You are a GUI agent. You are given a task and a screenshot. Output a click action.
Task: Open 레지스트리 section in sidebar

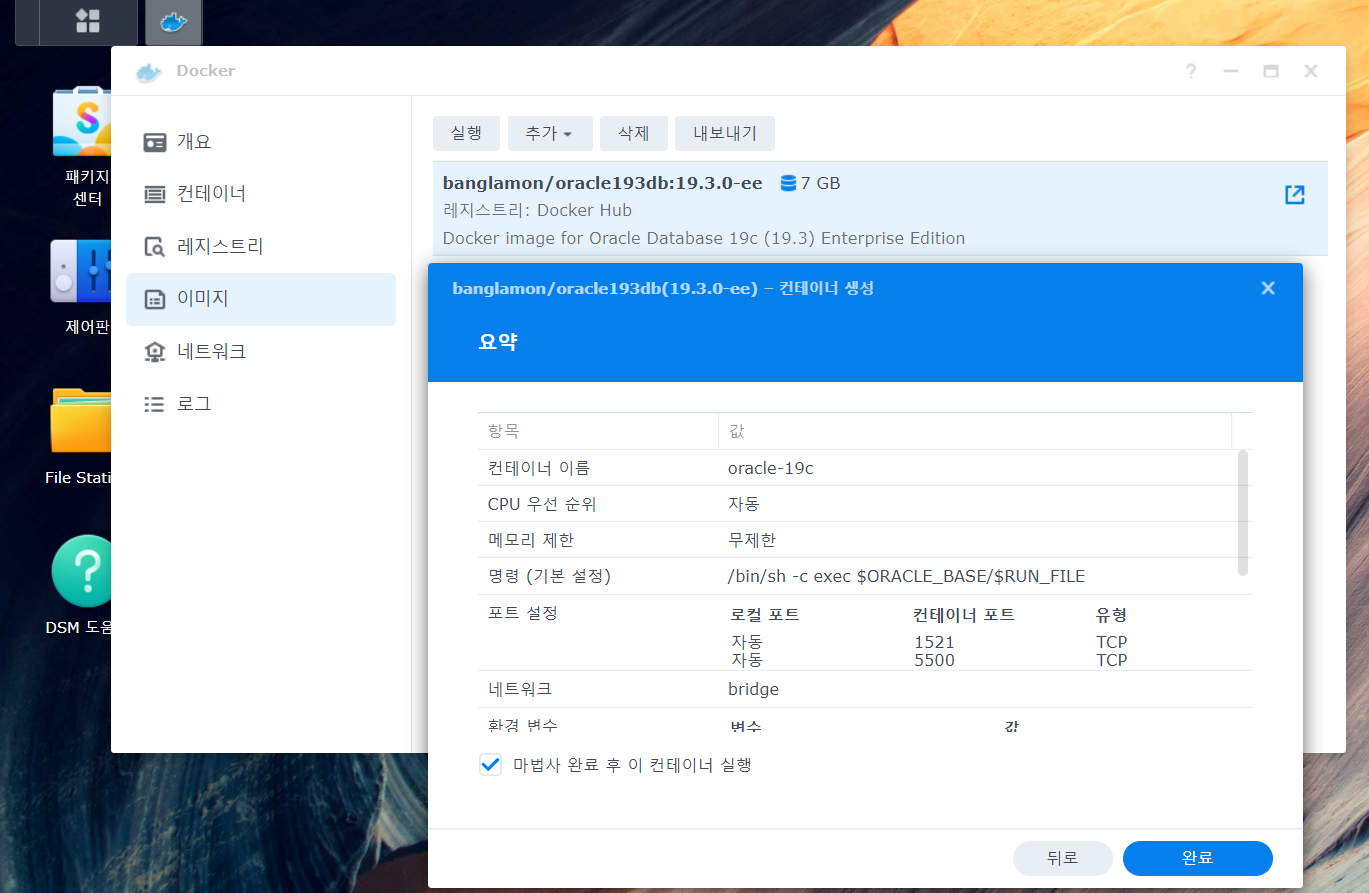(261, 246)
